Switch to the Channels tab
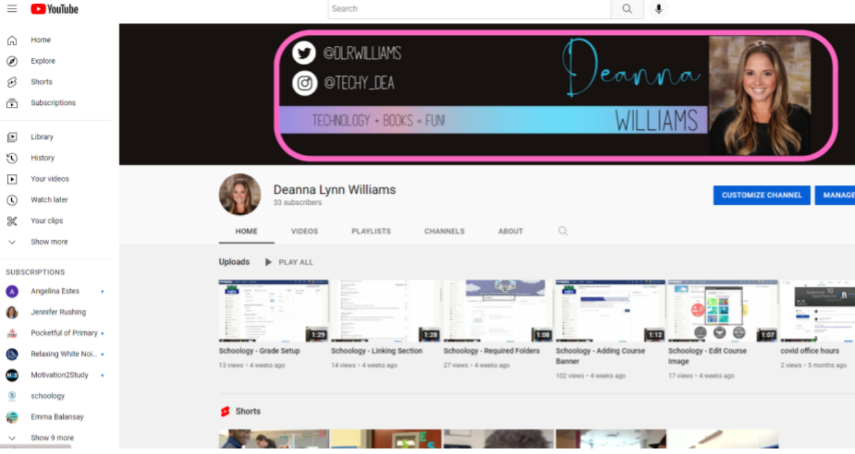 point(444,231)
